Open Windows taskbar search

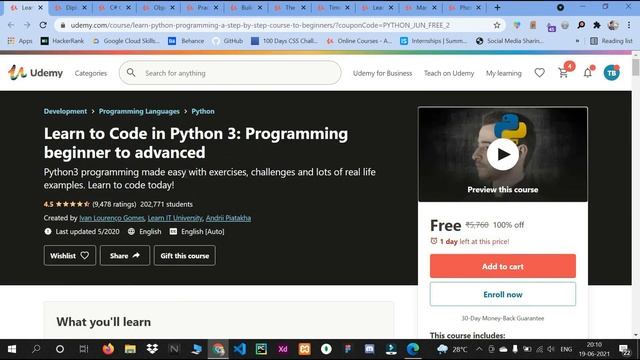click(36, 349)
